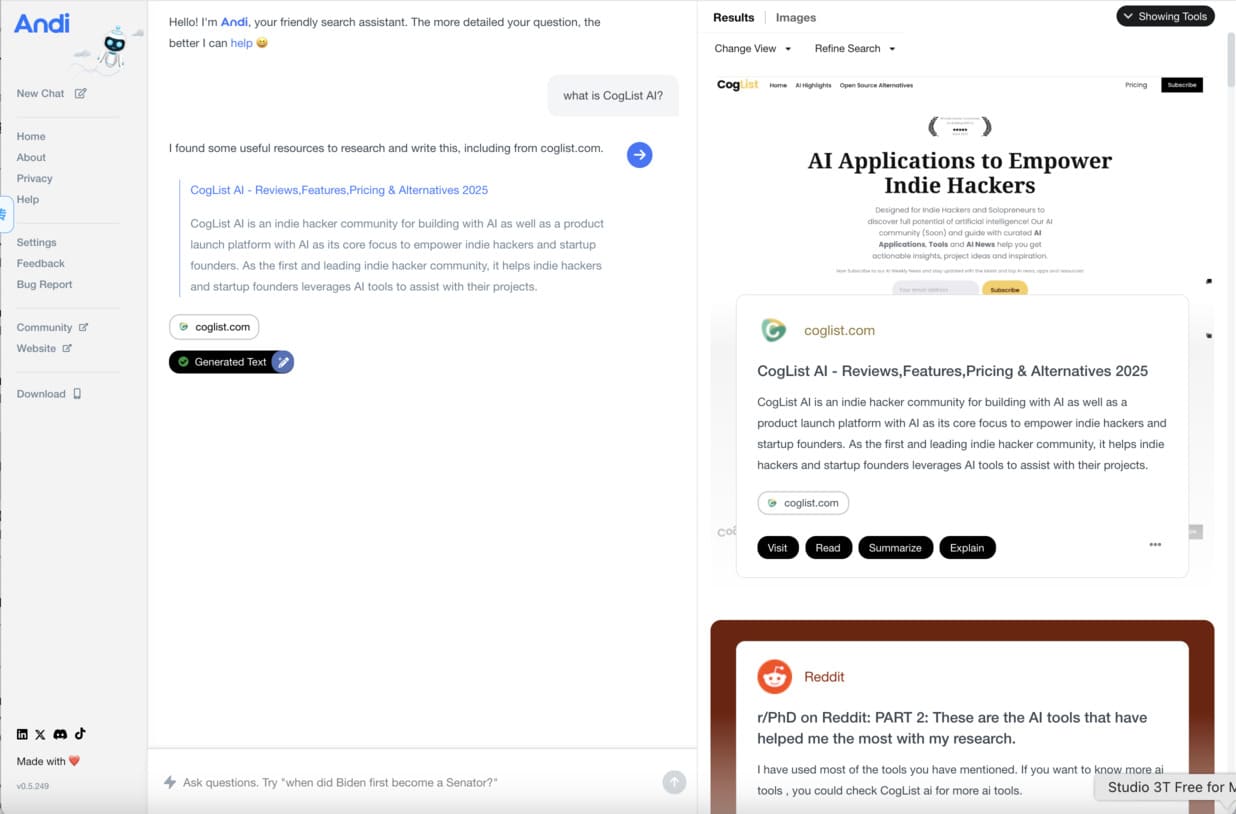1236x814 pixels.
Task: Go to Home in sidebar
Action: pyautogui.click(x=31, y=136)
